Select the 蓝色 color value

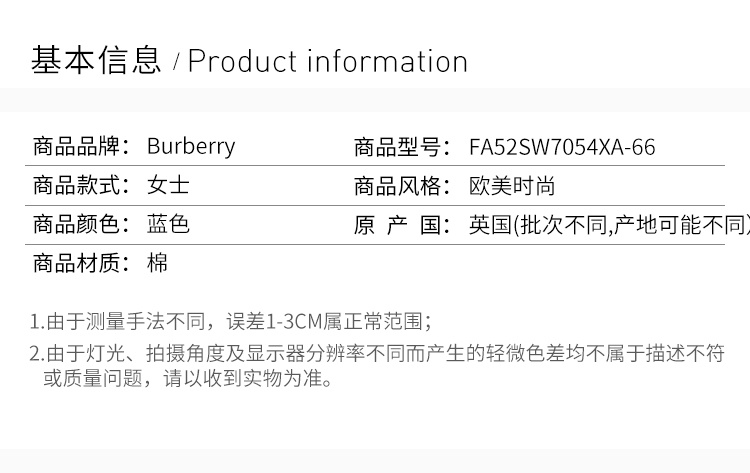168,224
